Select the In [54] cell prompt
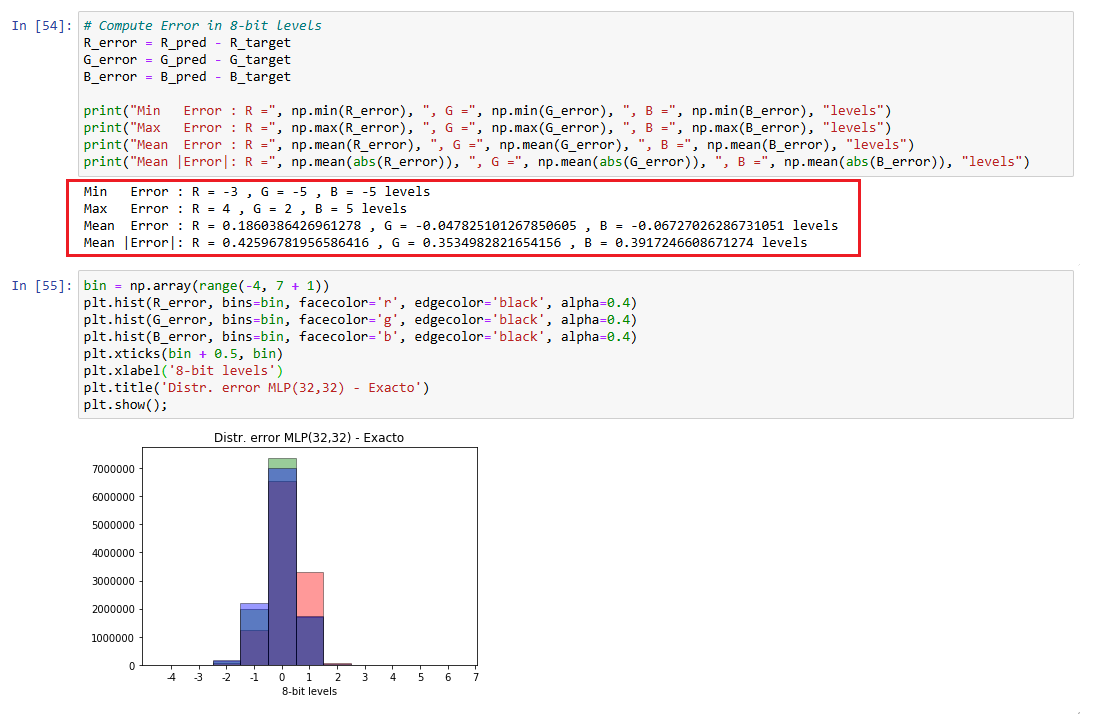 pyautogui.click(x=42, y=26)
